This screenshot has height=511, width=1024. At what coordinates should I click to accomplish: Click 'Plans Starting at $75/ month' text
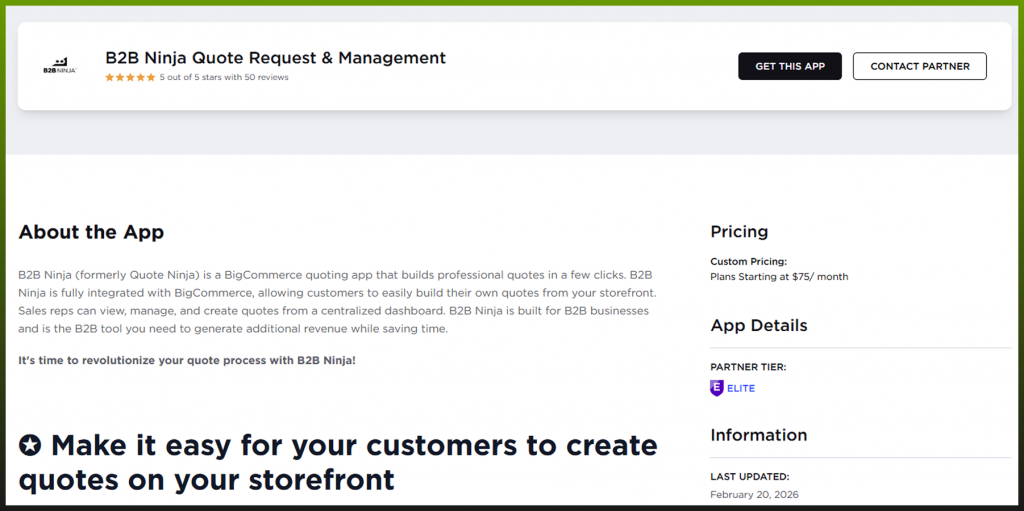(x=779, y=276)
